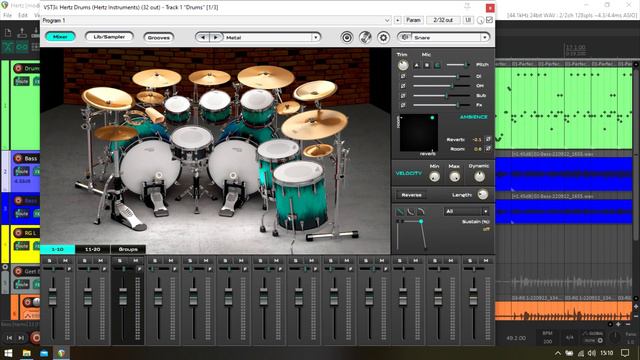Toggle the OH mic channel checkbox
640x360 pixels.
403,86
